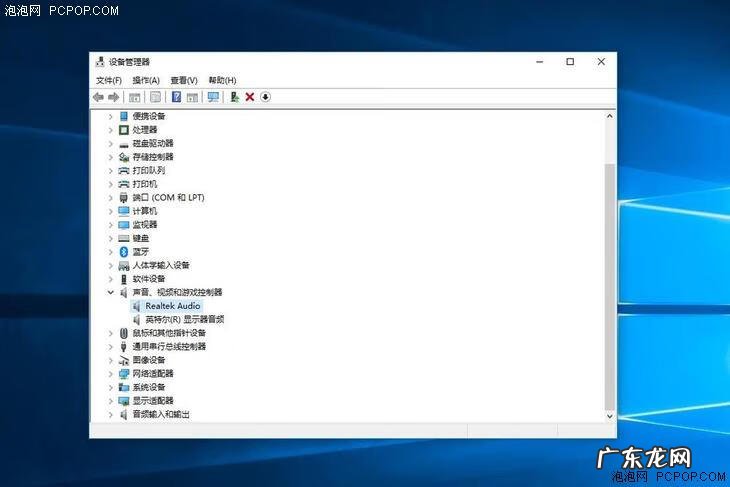Click the Forward arrow in toolbar
This screenshot has width=730, height=487.
tap(113, 97)
